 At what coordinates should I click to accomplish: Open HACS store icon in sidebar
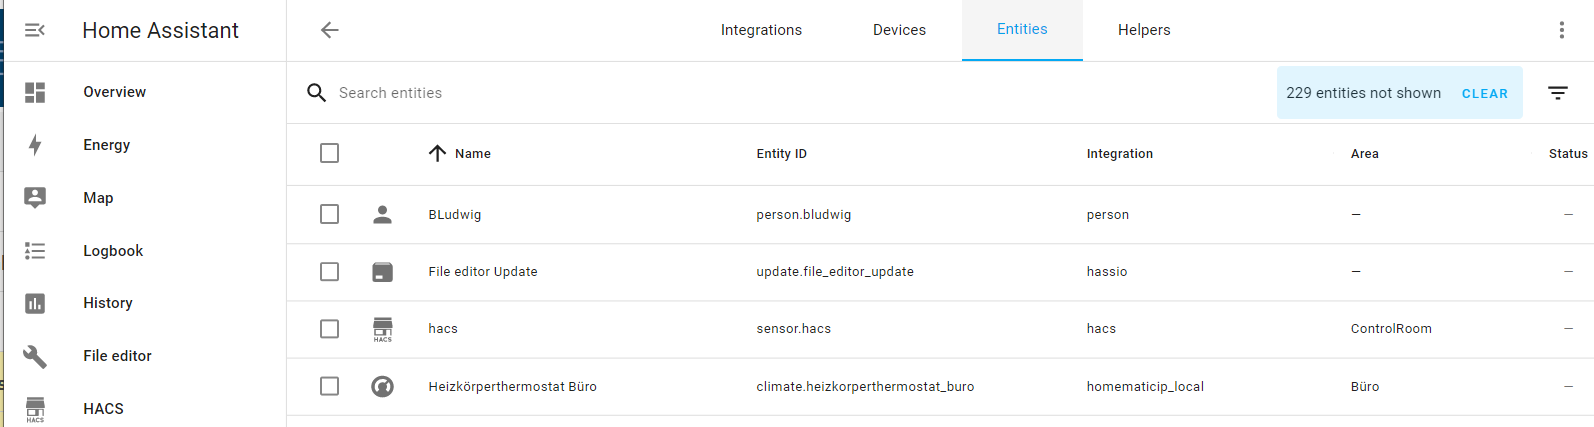coord(35,408)
